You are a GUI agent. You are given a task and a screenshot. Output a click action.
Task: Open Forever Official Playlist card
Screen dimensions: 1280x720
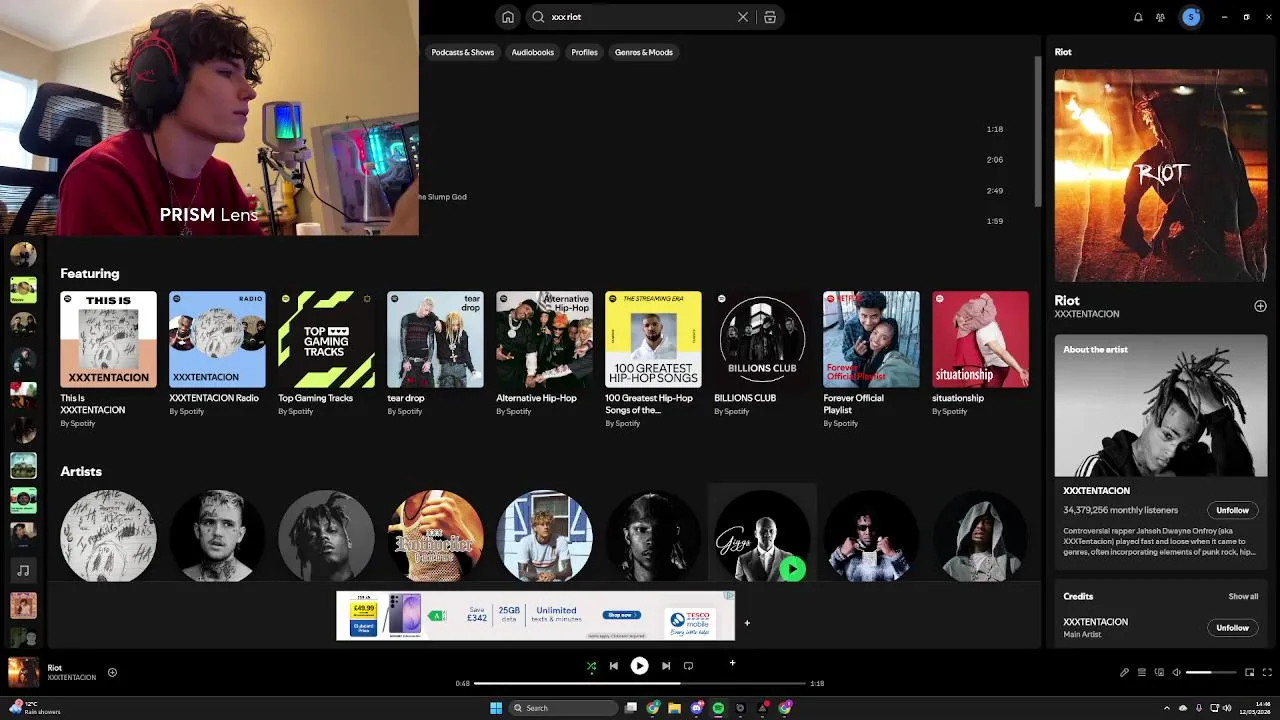click(x=871, y=360)
